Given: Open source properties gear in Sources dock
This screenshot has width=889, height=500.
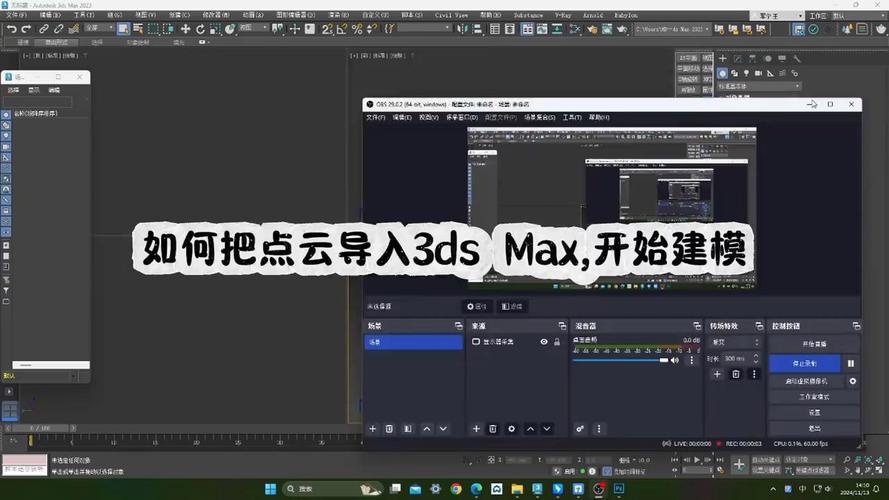Looking at the screenshot, I should 511,429.
